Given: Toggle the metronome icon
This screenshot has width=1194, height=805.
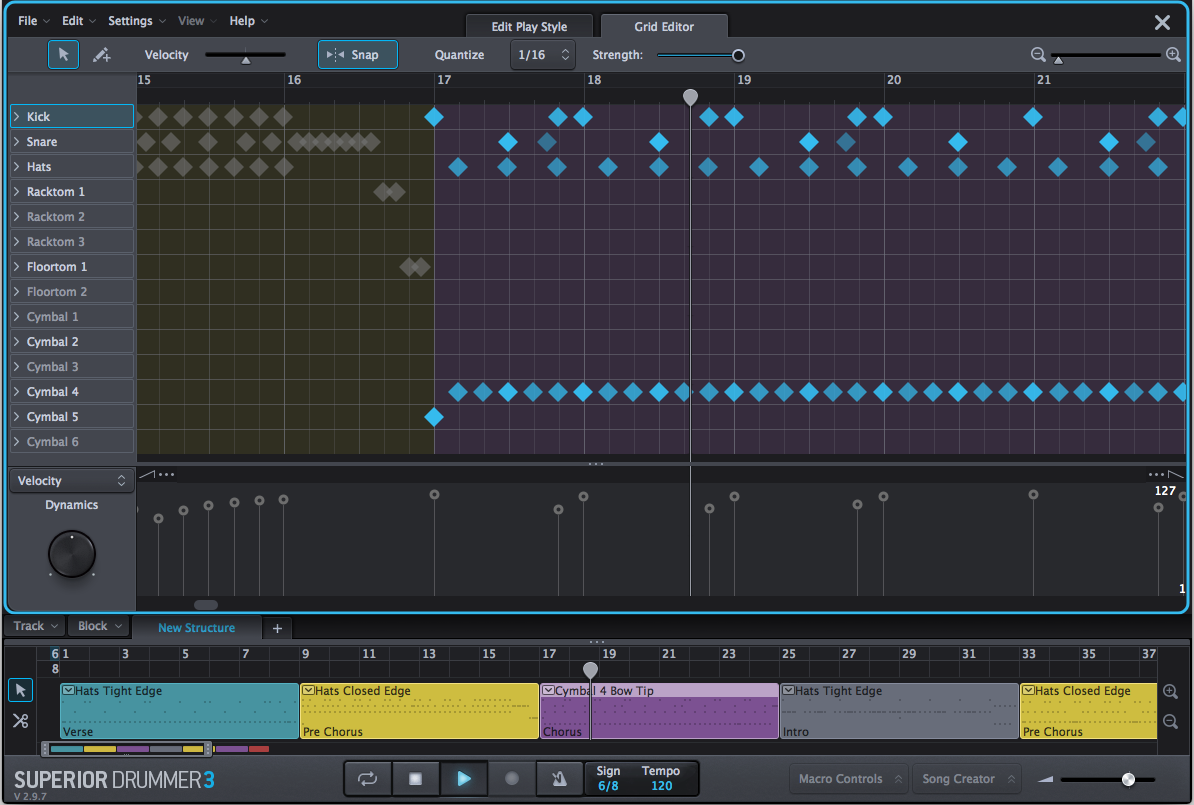Looking at the screenshot, I should [x=560, y=778].
